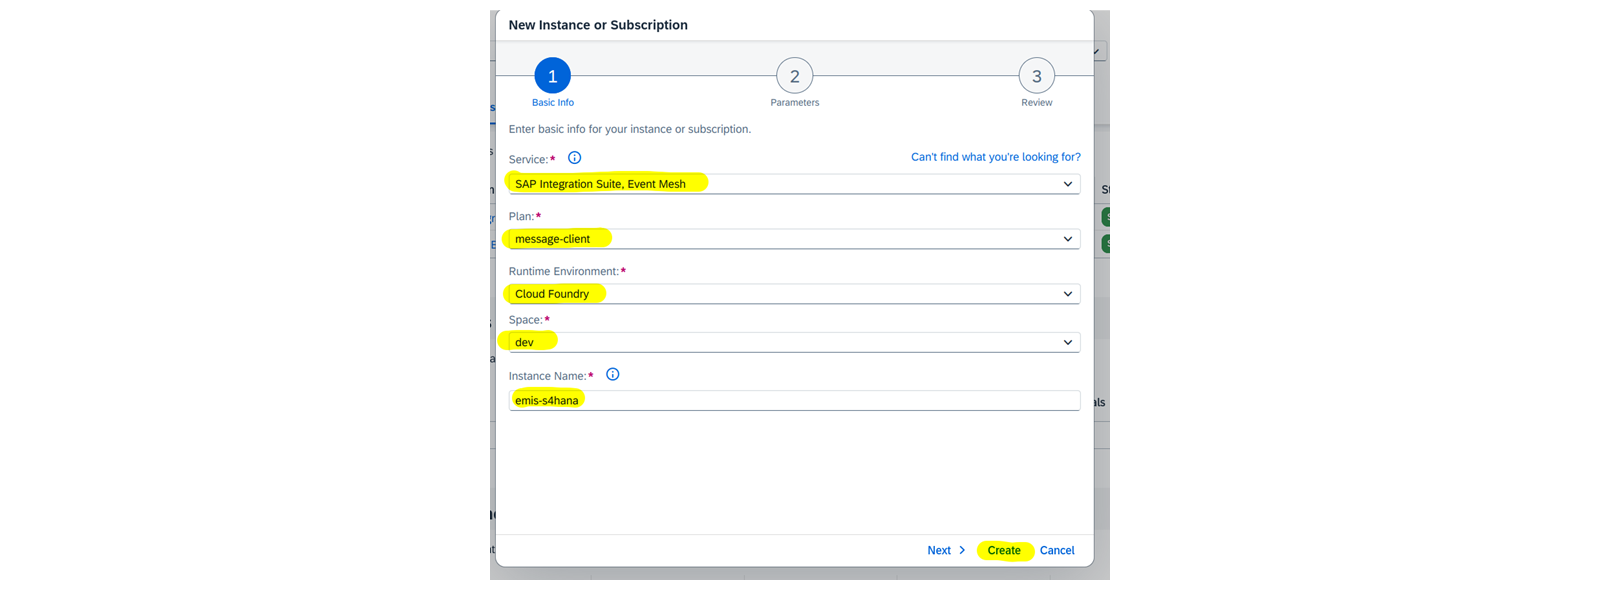The height and width of the screenshot is (590, 1600).
Task: Click the Instance Name info icon
Action: pos(613,375)
